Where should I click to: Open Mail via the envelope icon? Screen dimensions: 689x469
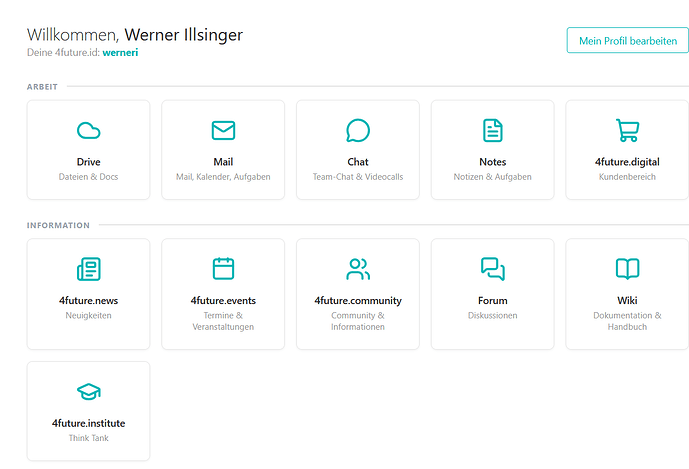point(223,131)
